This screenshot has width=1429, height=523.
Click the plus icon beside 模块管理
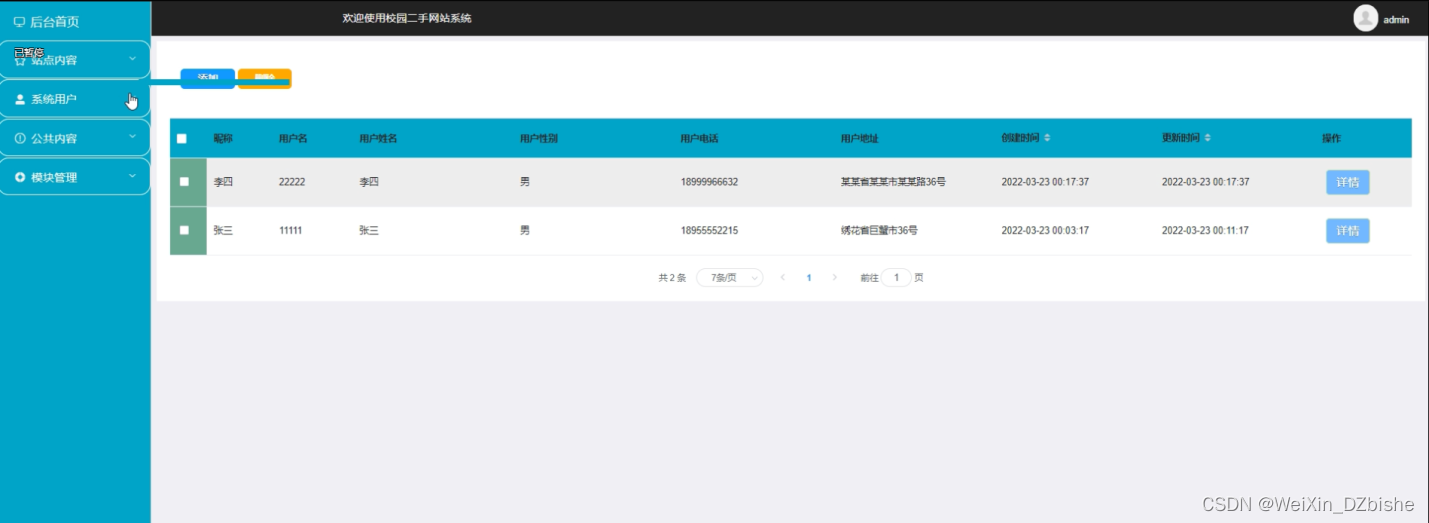20,177
